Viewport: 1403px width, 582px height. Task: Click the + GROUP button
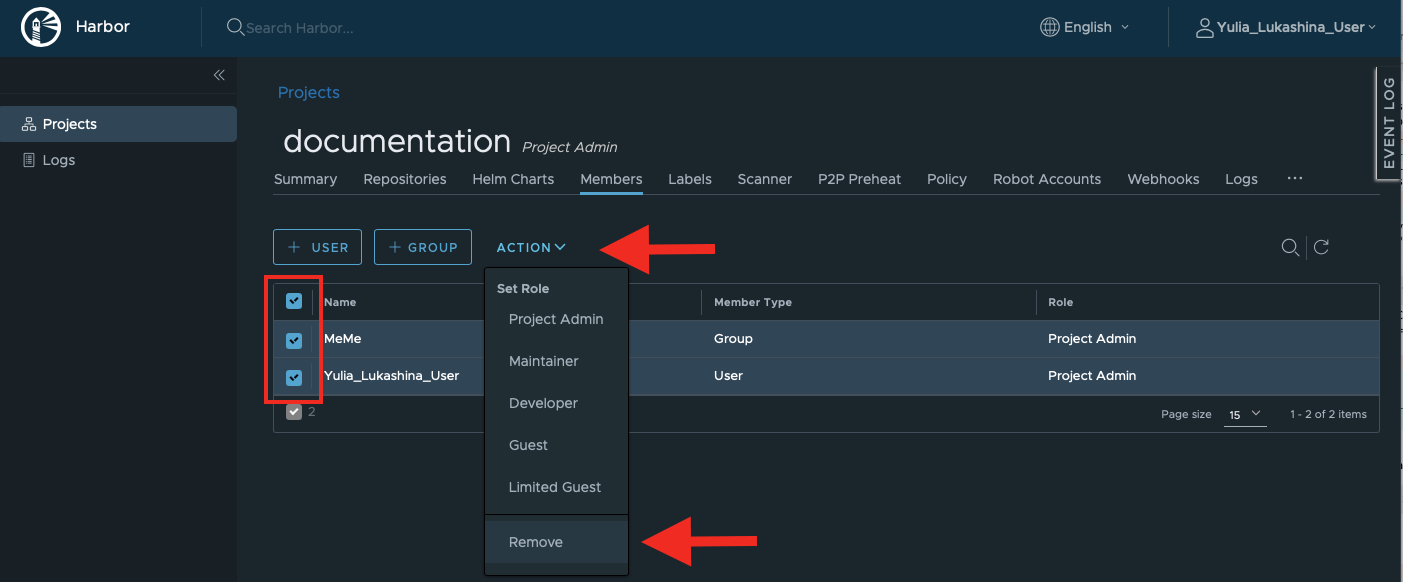(x=423, y=247)
